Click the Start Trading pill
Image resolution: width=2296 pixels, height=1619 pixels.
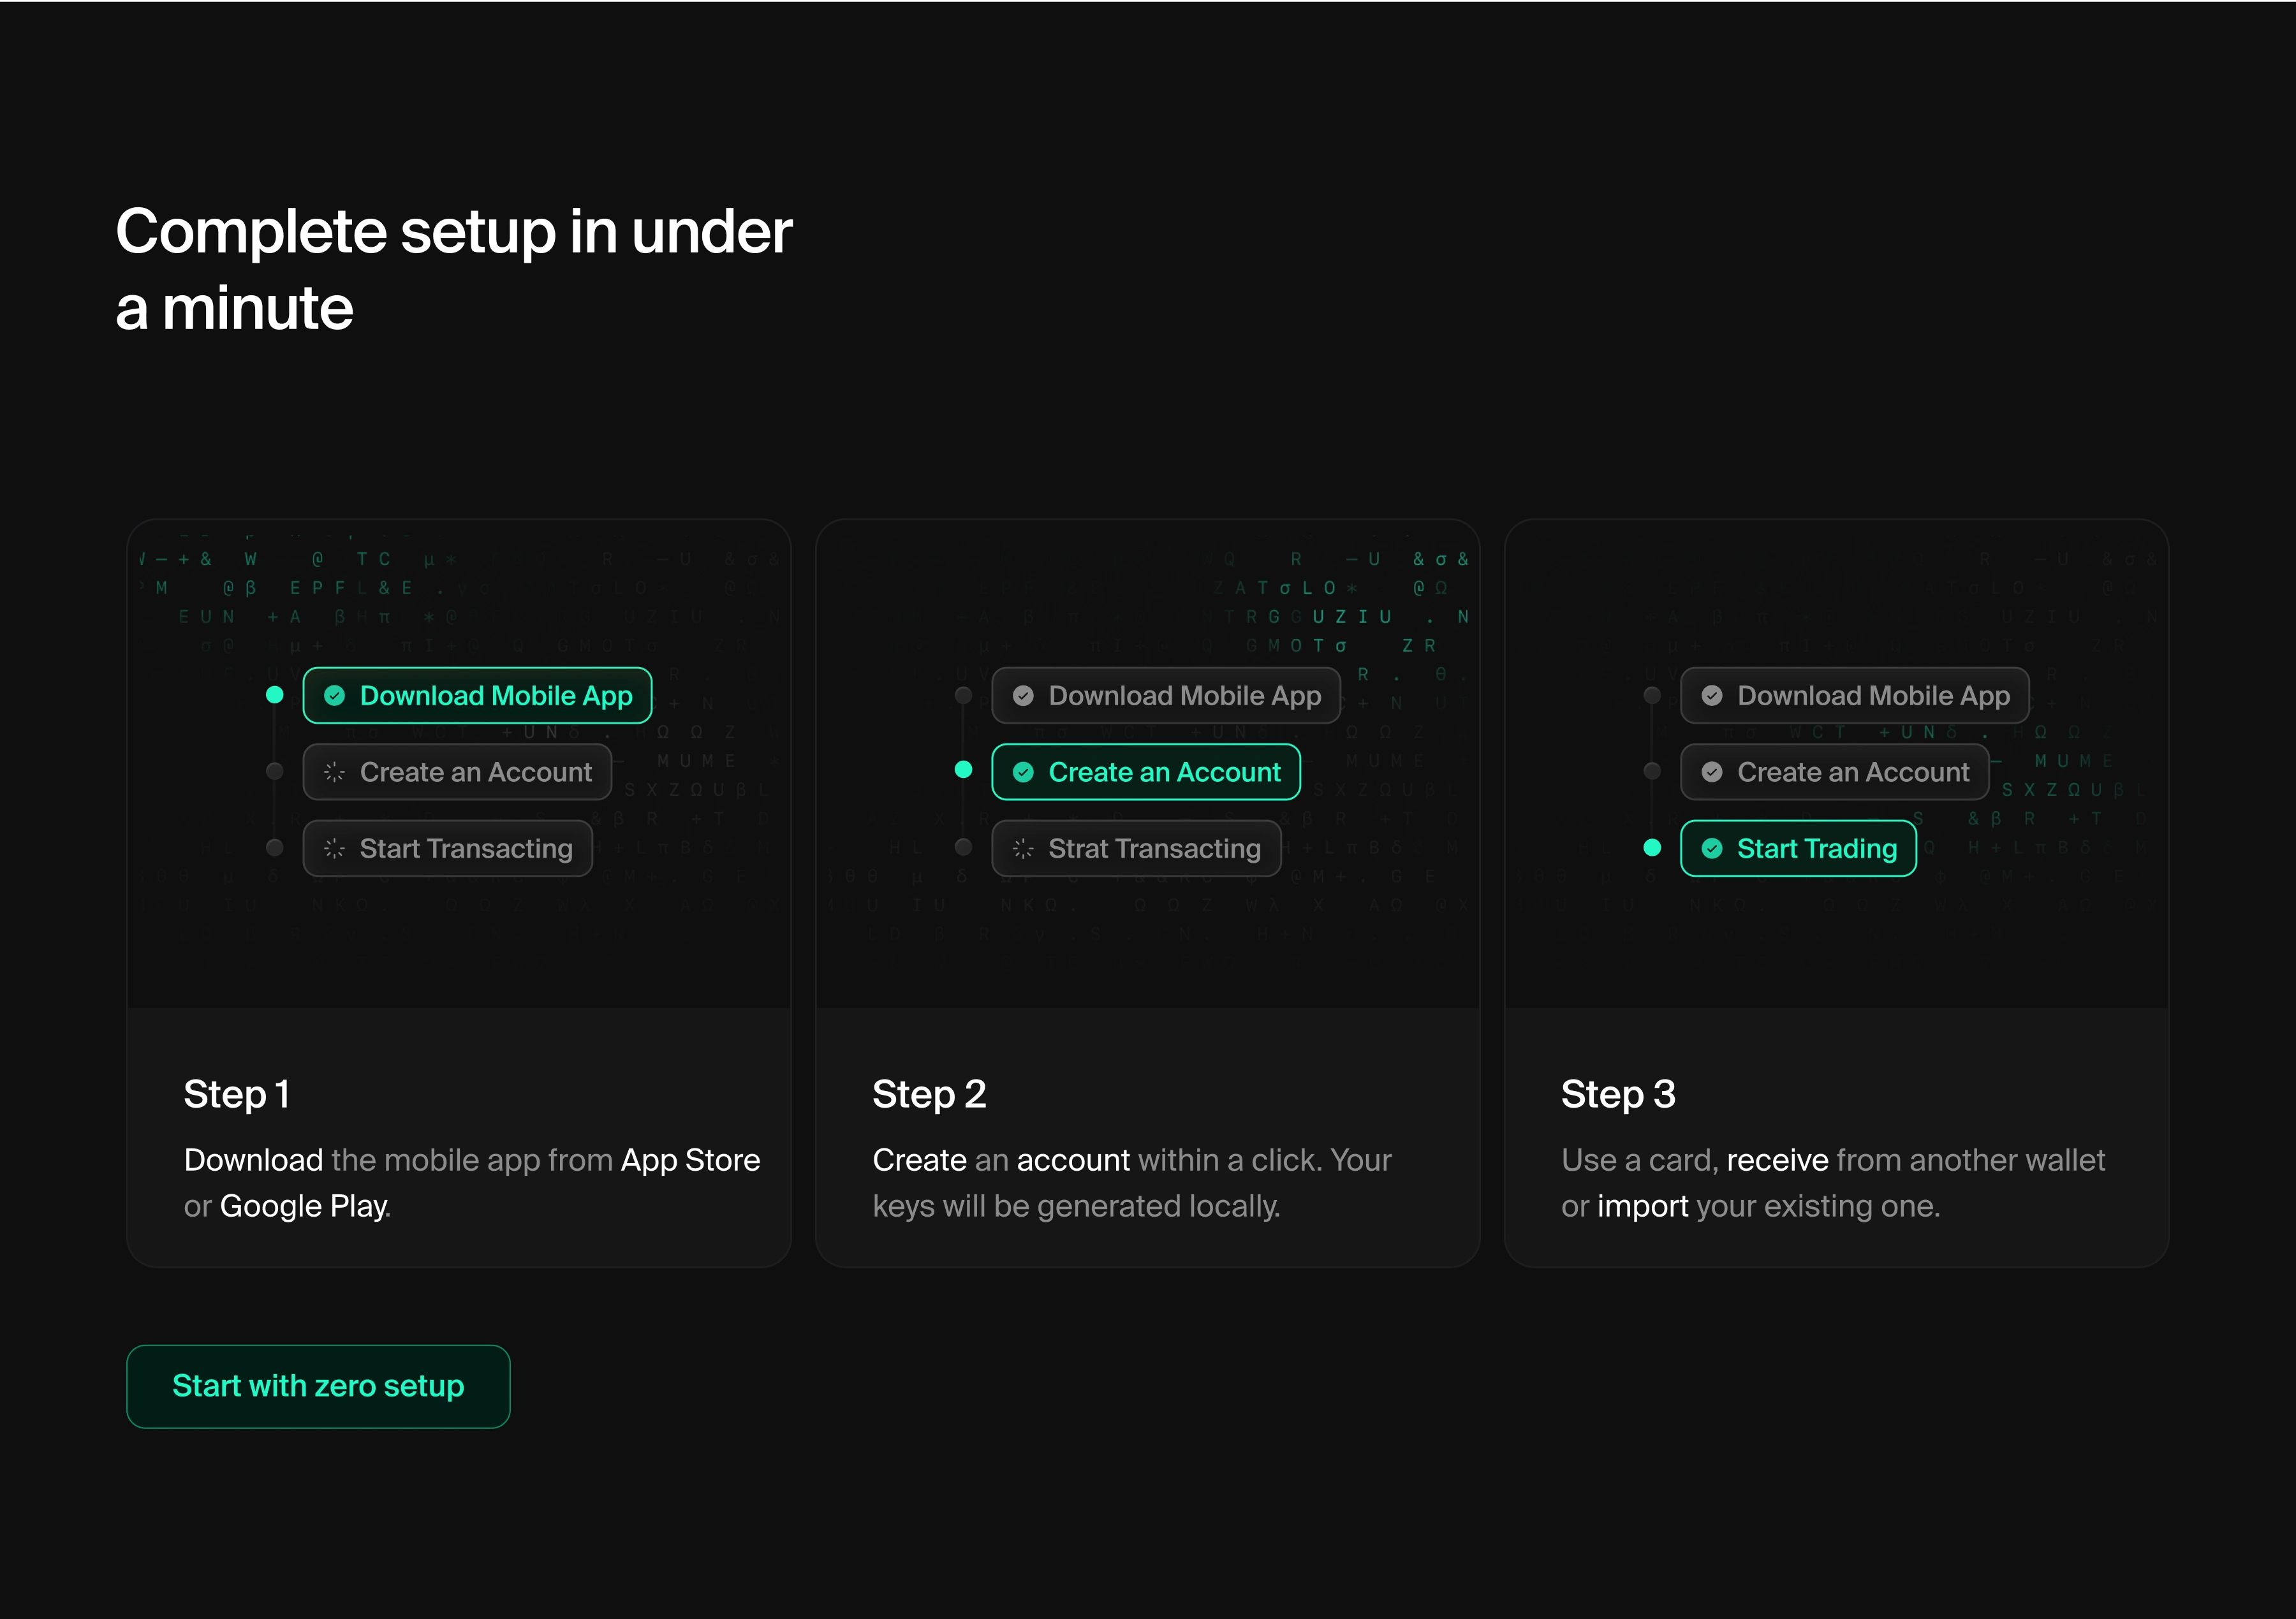pos(1798,849)
